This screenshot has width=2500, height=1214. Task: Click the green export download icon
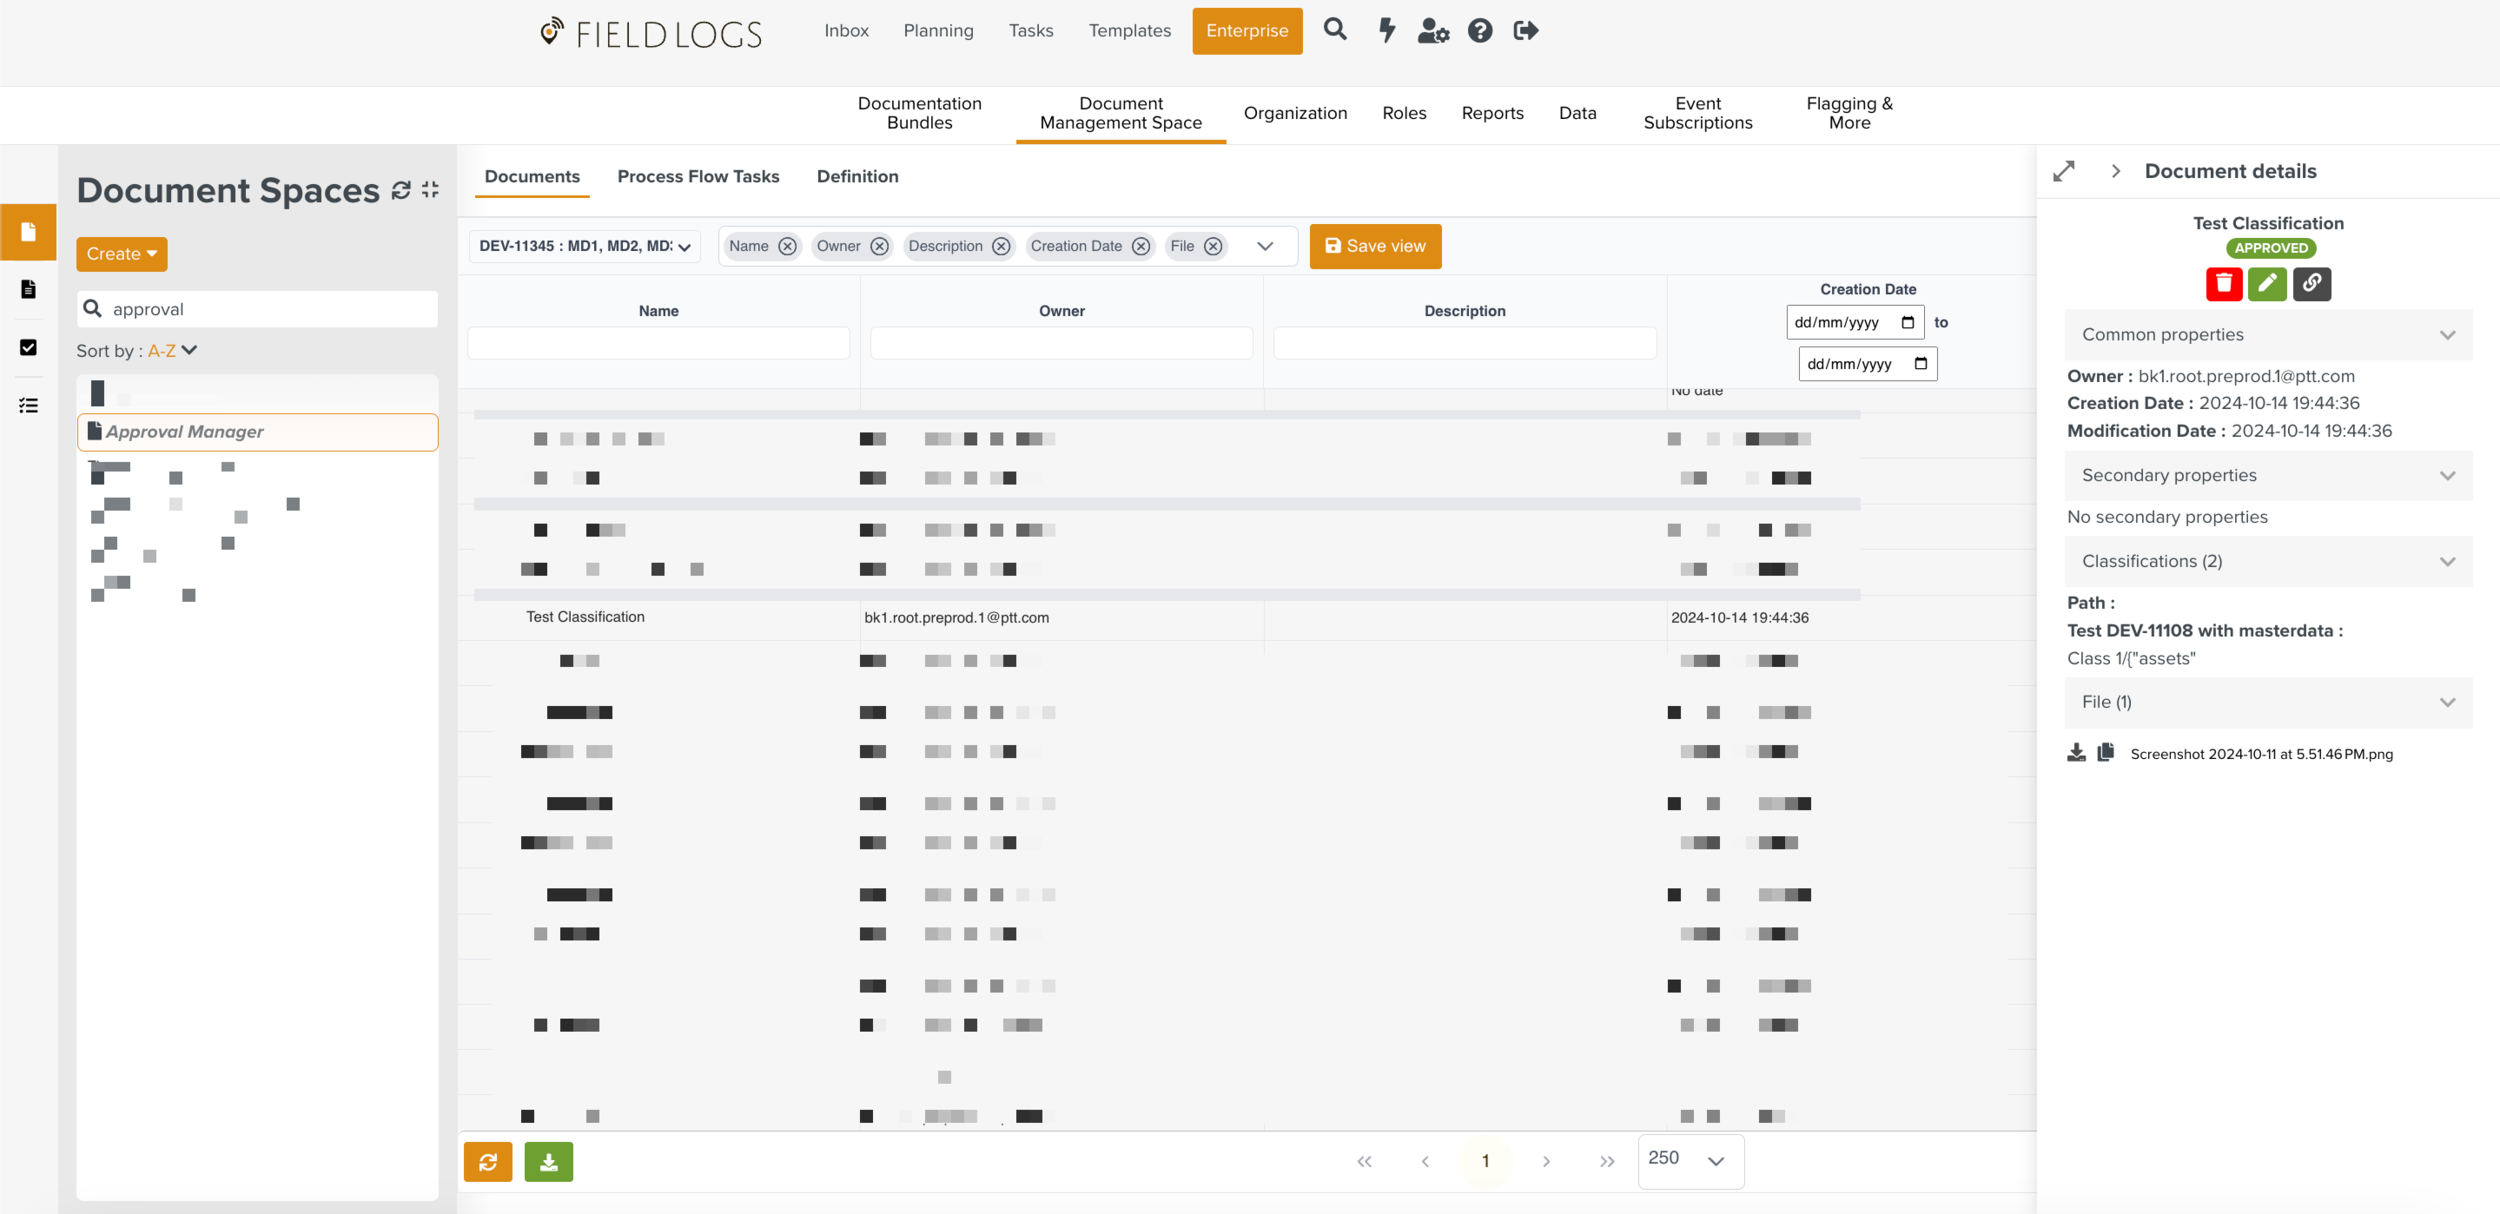(x=548, y=1161)
